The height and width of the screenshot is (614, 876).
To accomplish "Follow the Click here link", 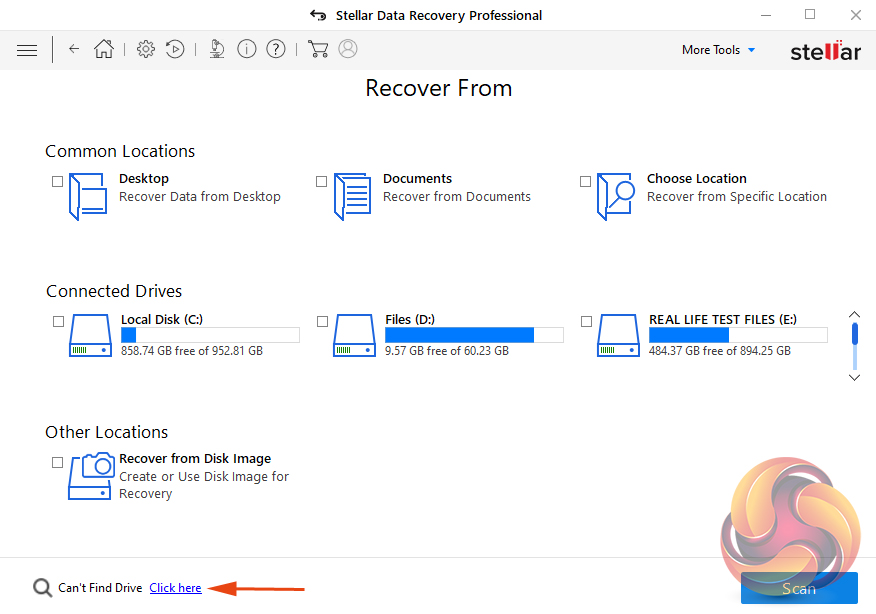I will click(x=175, y=588).
